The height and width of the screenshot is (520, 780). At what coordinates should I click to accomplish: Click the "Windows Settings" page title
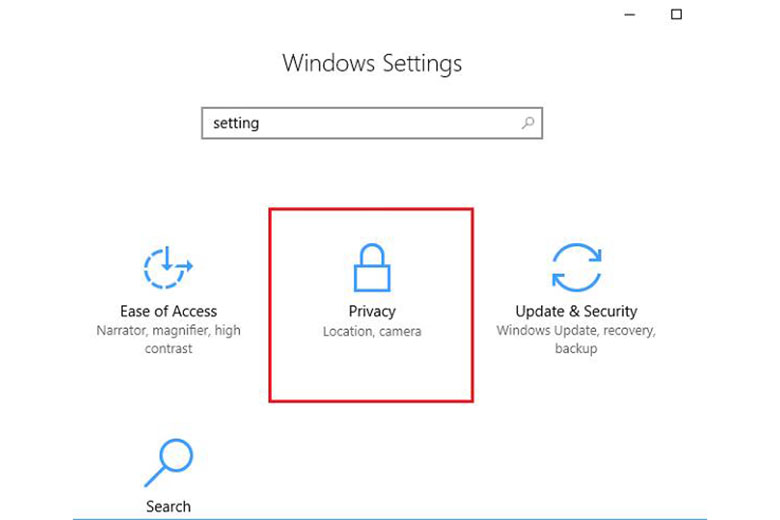pyautogui.click(x=372, y=63)
